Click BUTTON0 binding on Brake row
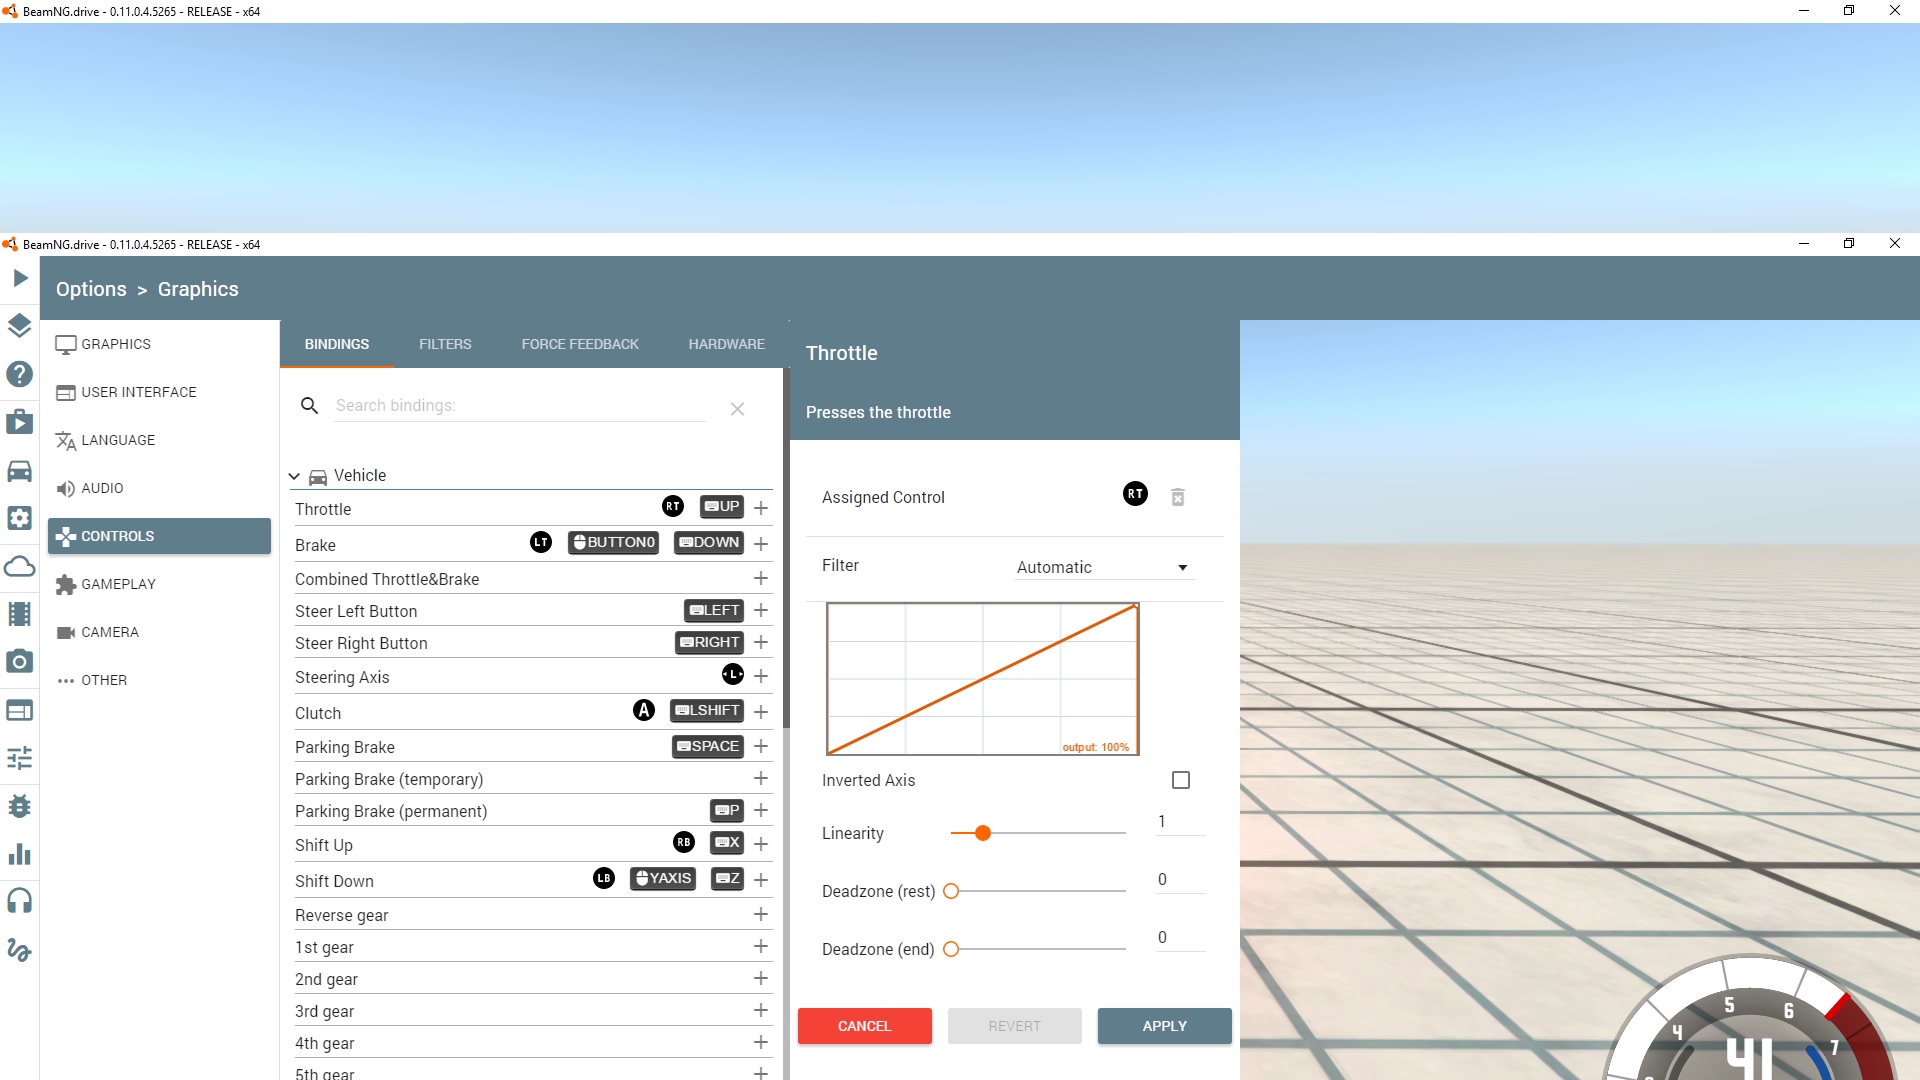Screen dimensions: 1920x1080 614,543
